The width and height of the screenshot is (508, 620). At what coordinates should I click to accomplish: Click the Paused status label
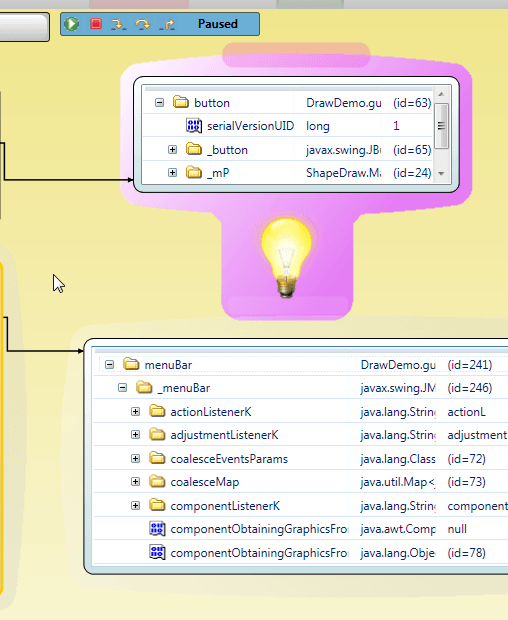[218, 24]
